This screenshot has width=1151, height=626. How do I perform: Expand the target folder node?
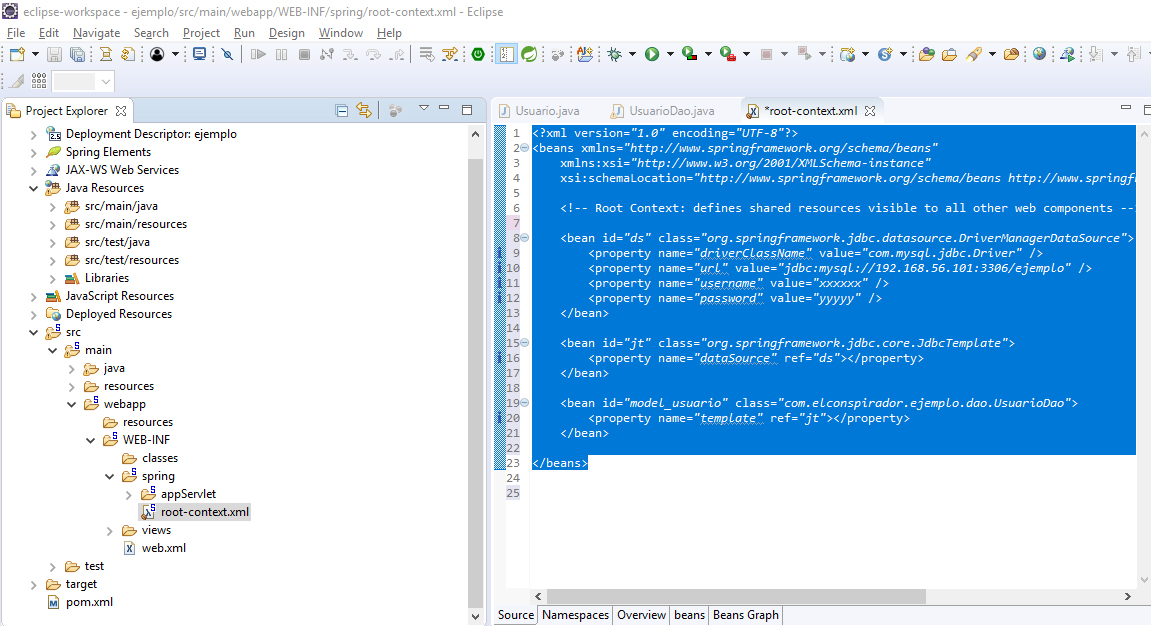point(33,585)
